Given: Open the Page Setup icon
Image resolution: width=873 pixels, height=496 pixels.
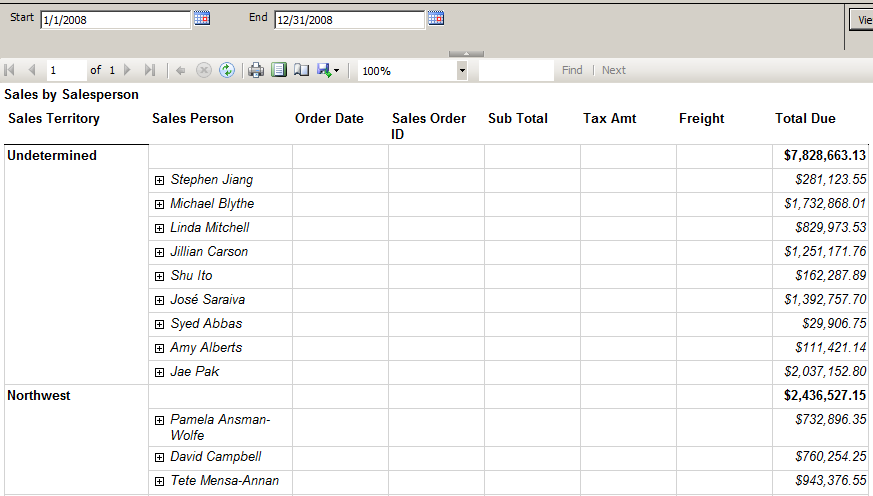Looking at the screenshot, I should coord(301,70).
